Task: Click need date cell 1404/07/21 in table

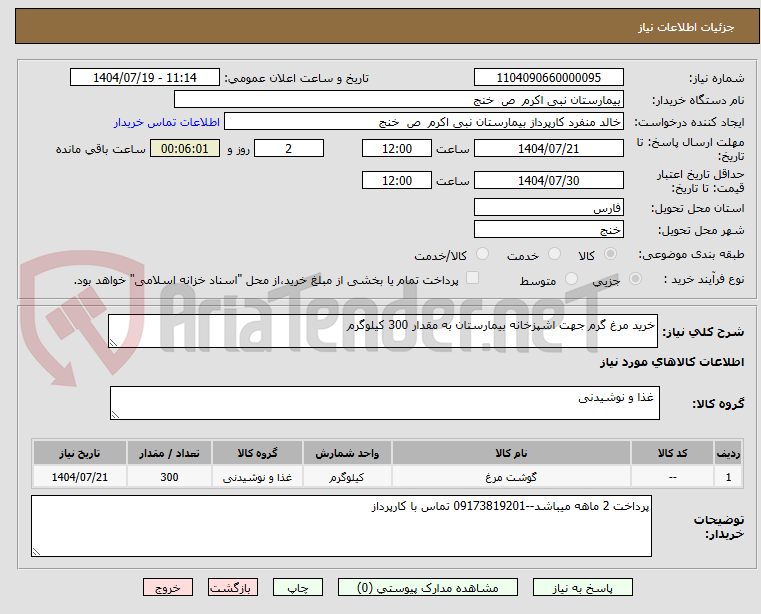Action: coord(80,477)
